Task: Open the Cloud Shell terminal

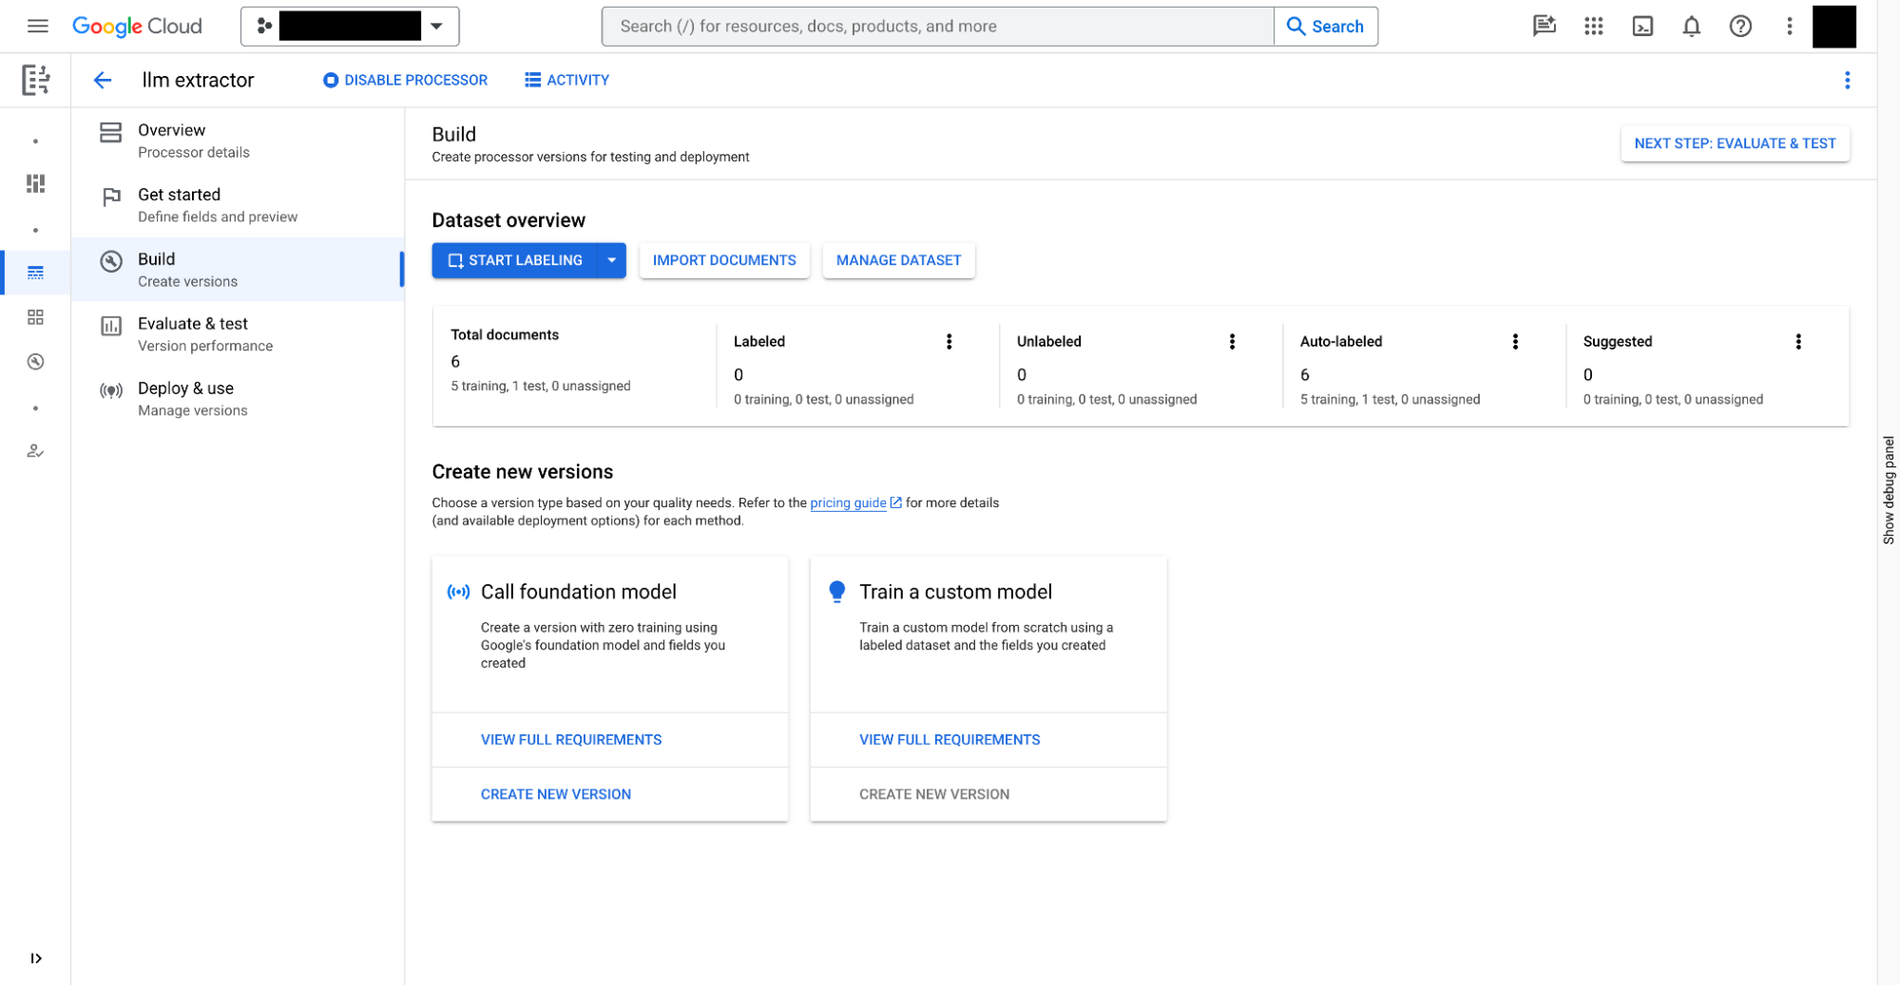Action: (x=1642, y=26)
